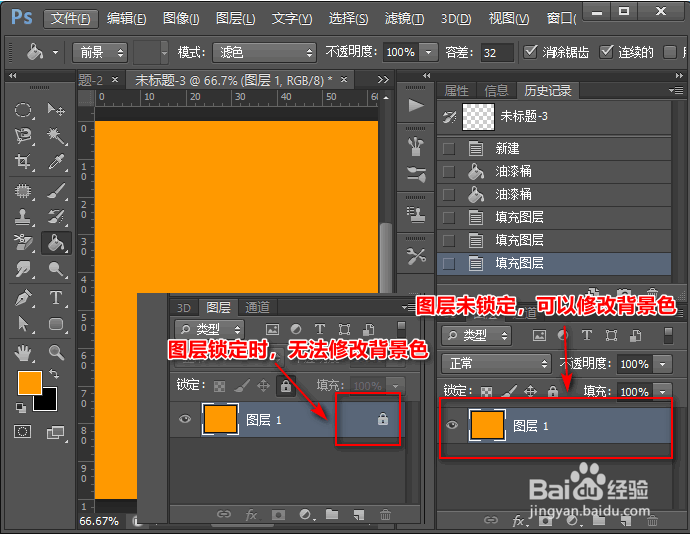Screen dimensions: 690x535
Task: Swap foreground and background colors
Action: point(54,374)
